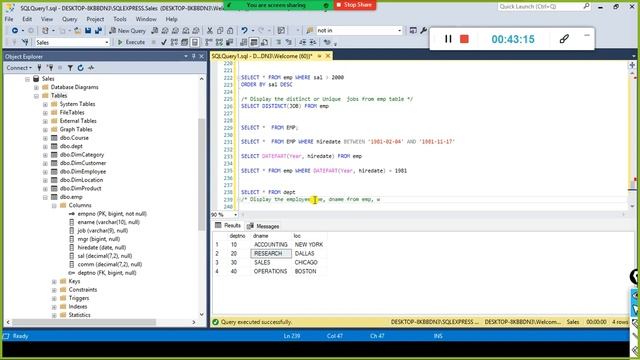Screen dimensions: 640x360
Task: Expand the Indexes folder
Action: 54,307
